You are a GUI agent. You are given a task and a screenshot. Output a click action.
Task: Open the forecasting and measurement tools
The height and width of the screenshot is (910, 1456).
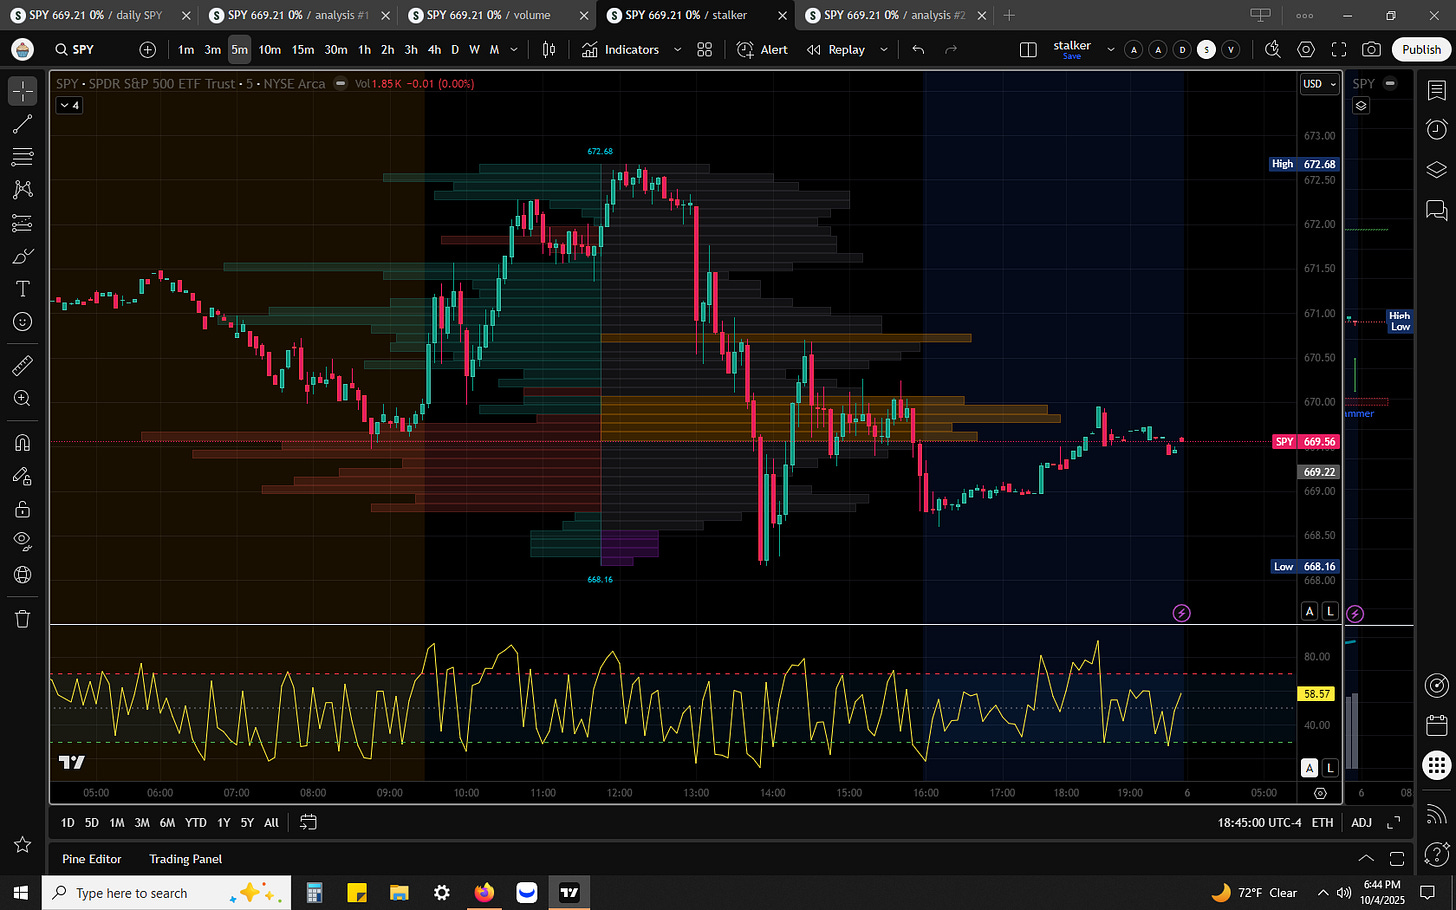pyautogui.click(x=22, y=223)
